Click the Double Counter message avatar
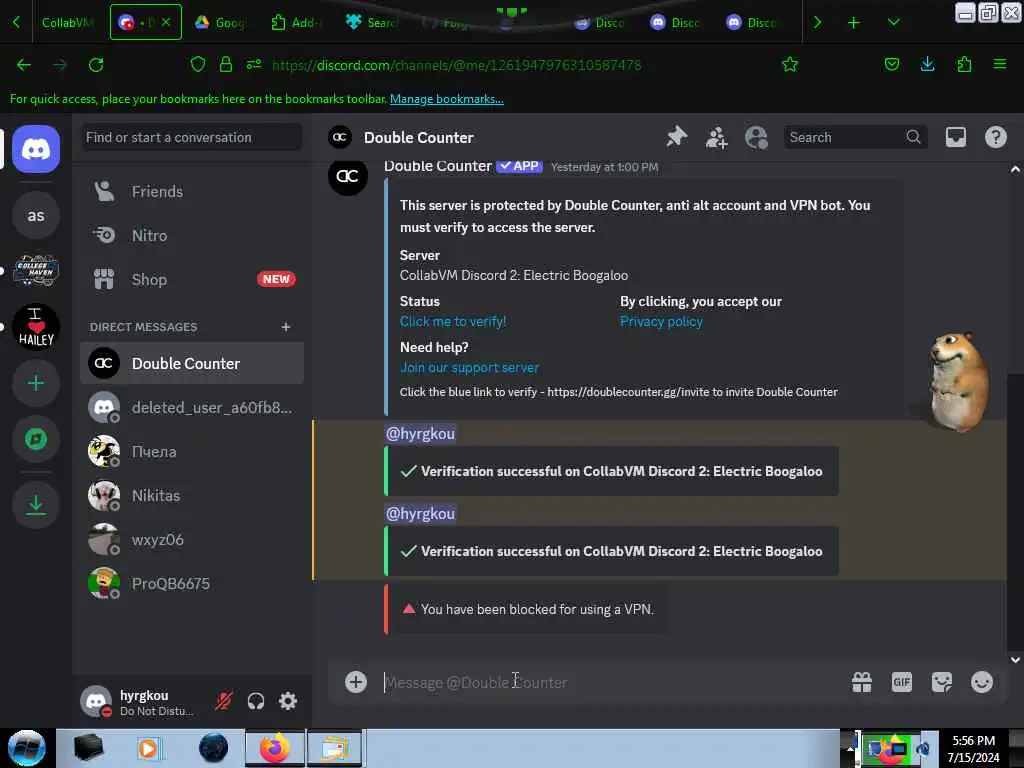 click(347, 176)
